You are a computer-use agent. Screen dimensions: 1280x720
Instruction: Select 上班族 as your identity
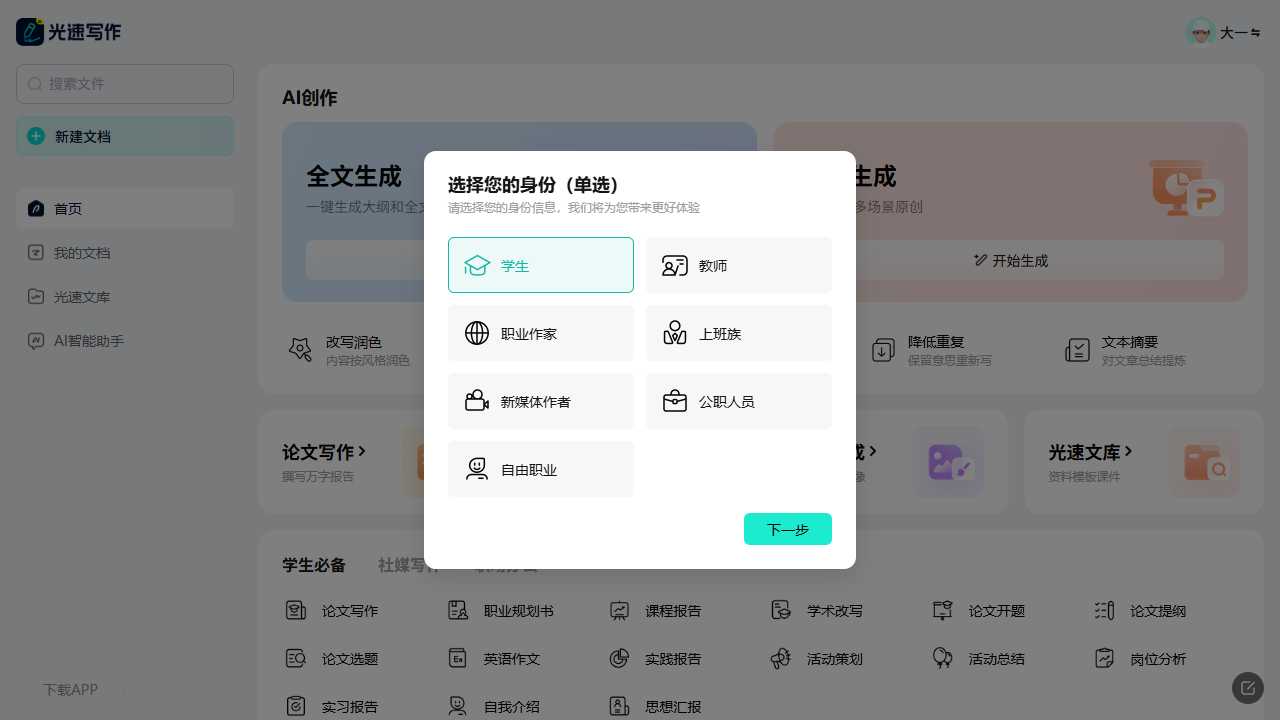pyautogui.click(x=738, y=333)
